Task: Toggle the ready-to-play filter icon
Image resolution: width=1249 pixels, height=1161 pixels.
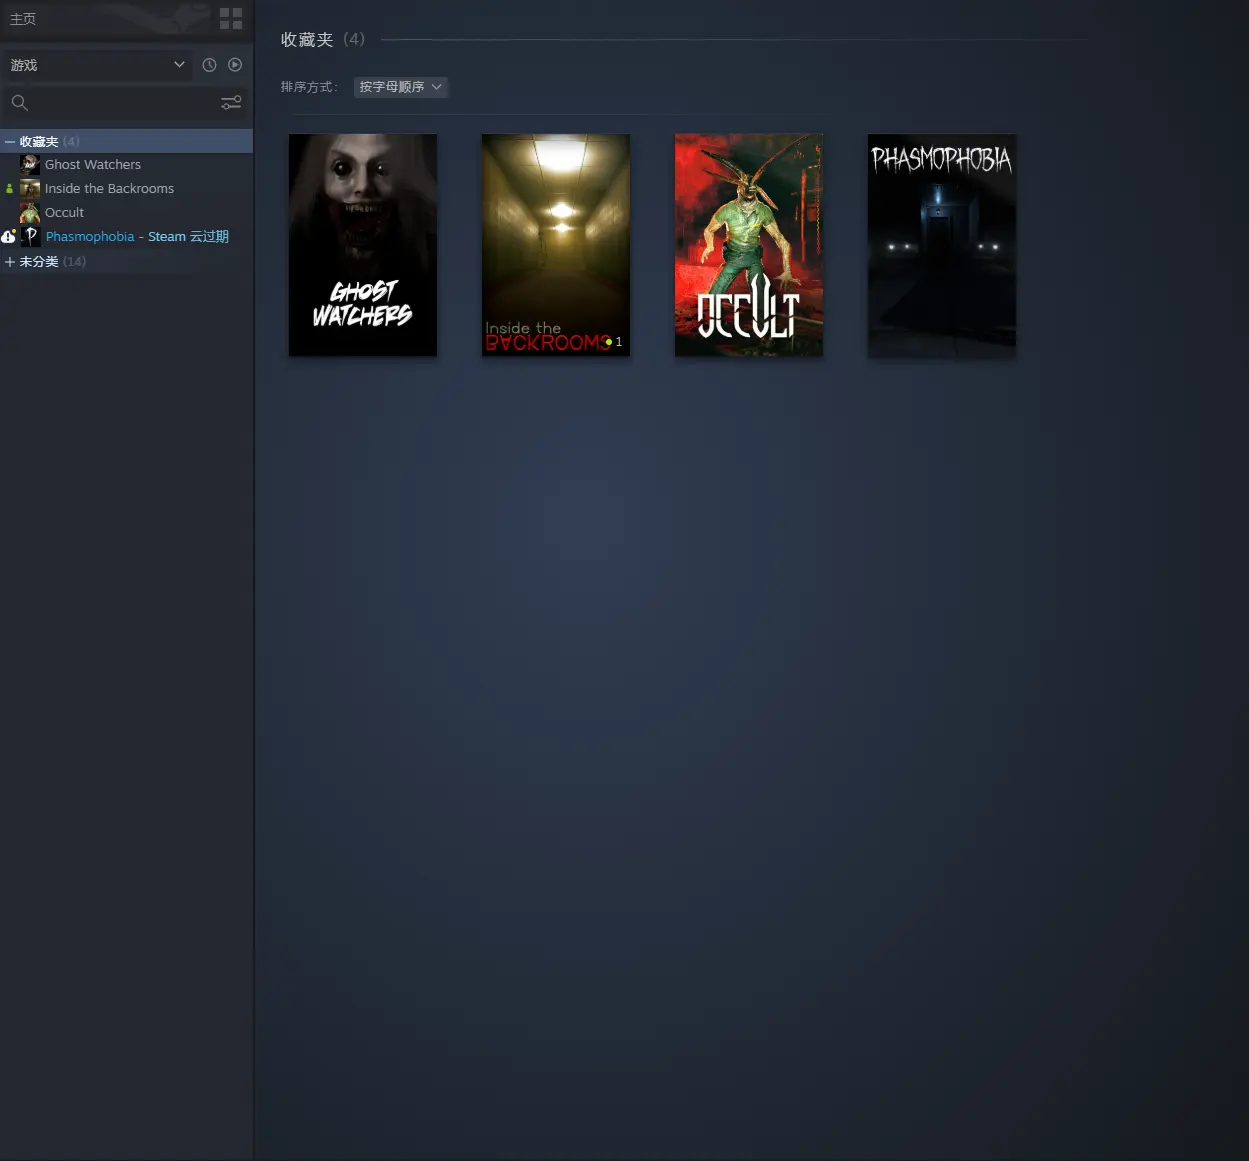Action: pyautogui.click(x=235, y=65)
